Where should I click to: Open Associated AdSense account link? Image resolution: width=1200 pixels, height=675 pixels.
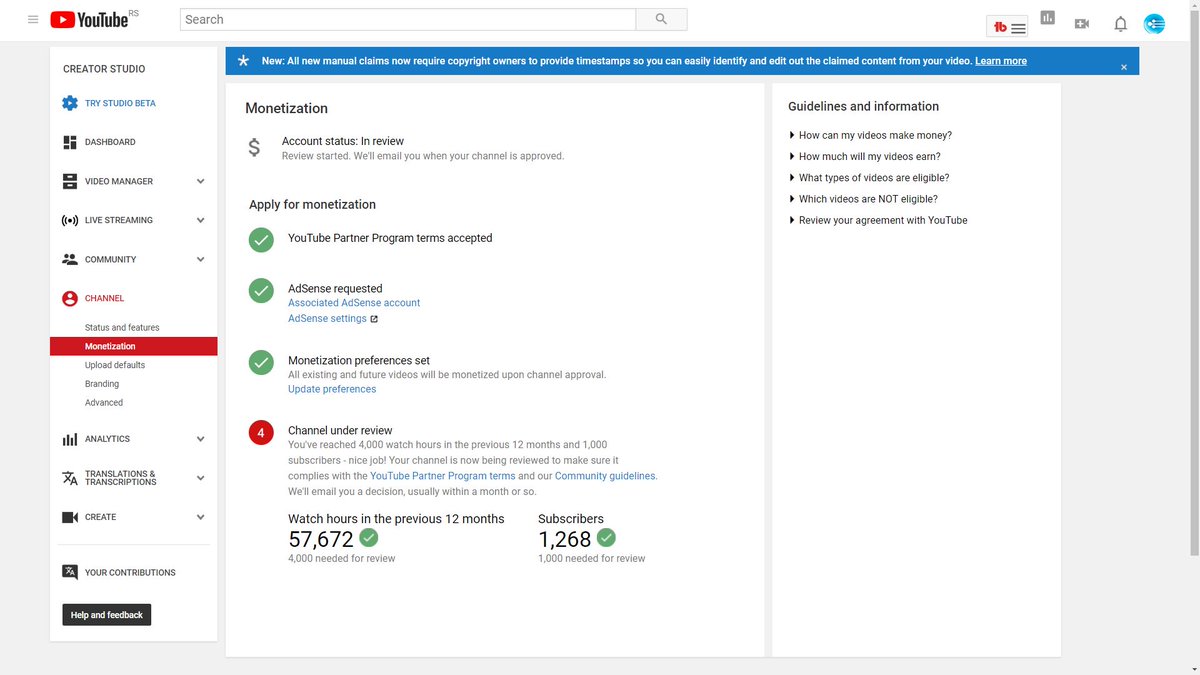(x=354, y=303)
